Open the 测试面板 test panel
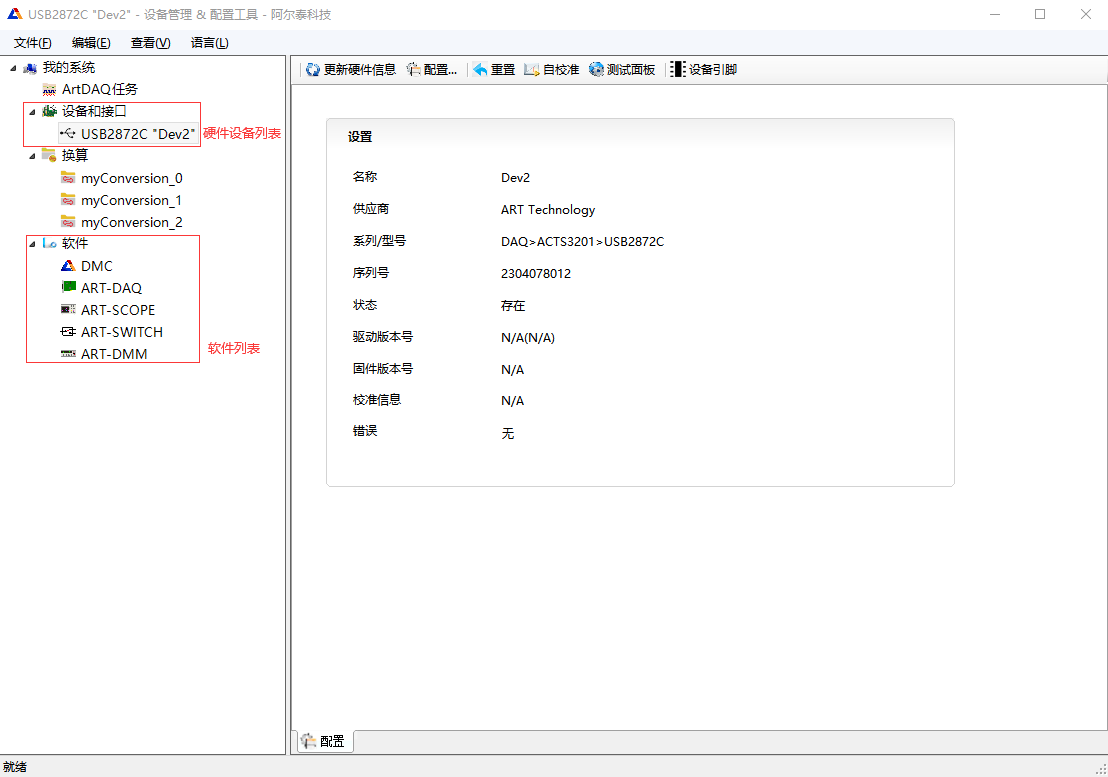Image resolution: width=1108 pixels, height=777 pixels. (597, 70)
